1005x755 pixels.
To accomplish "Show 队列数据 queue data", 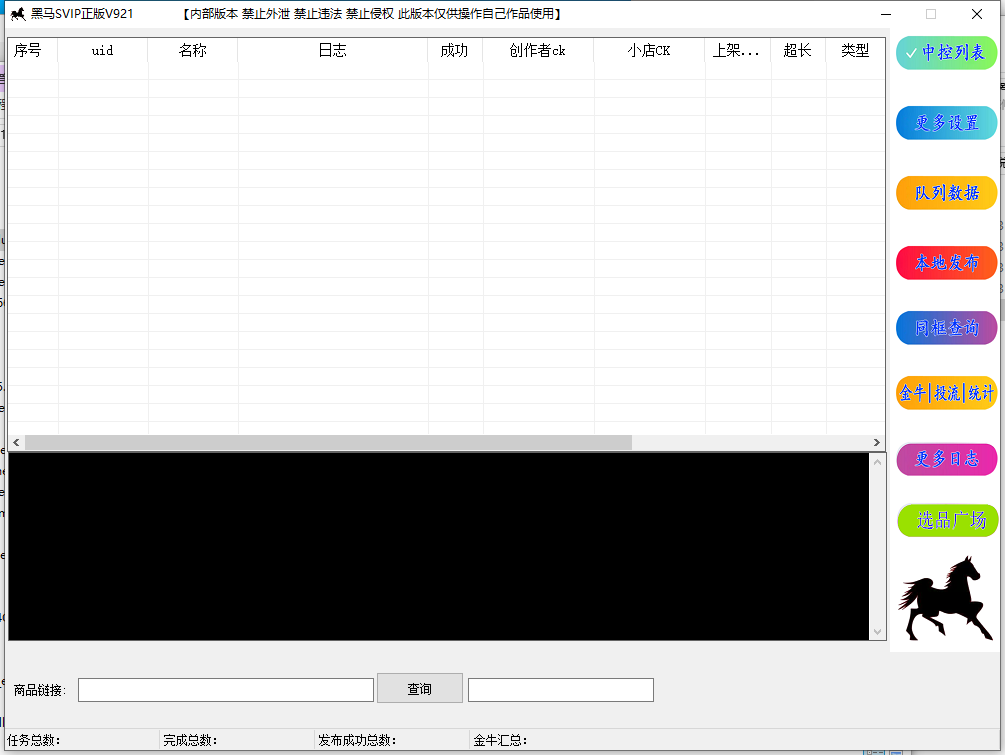I will tap(946, 192).
